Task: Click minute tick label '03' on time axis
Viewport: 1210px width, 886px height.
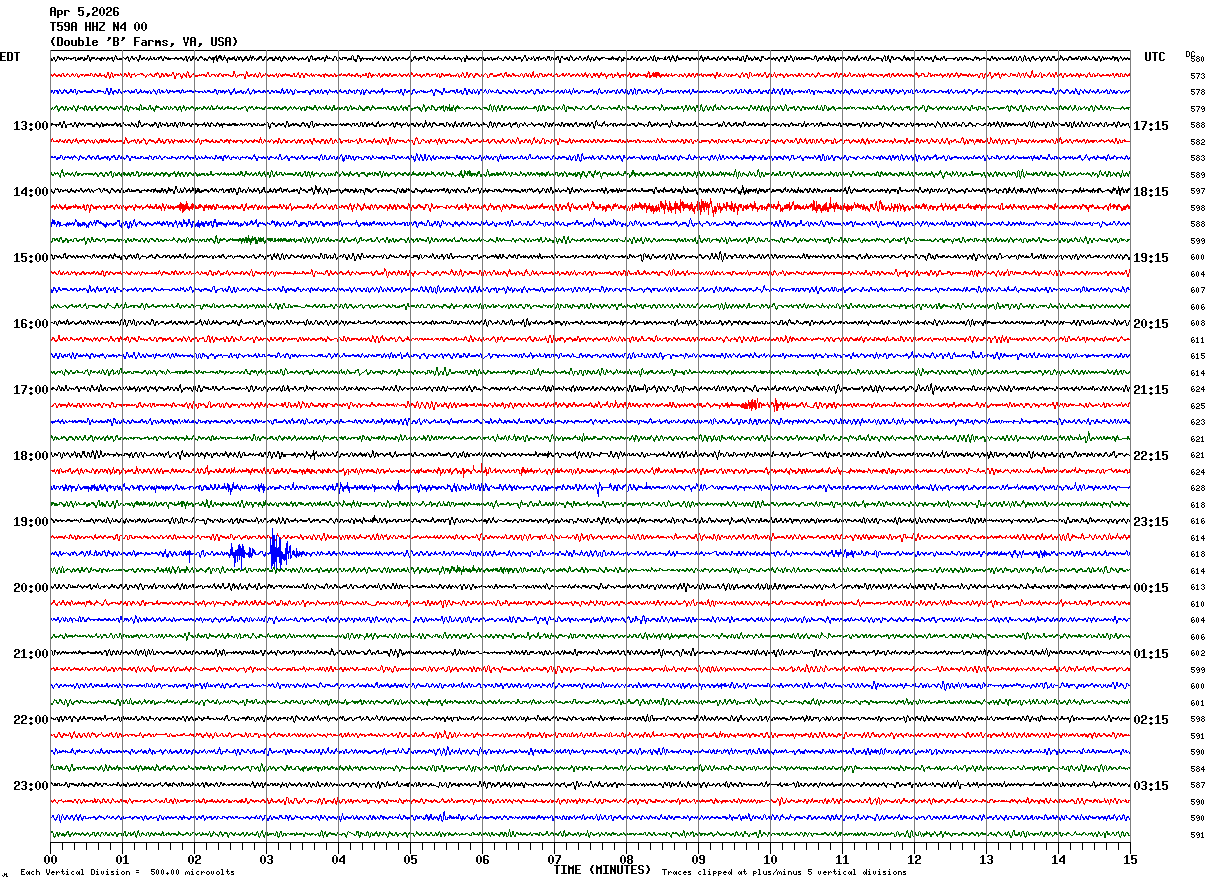Action: tap(266, 859)
